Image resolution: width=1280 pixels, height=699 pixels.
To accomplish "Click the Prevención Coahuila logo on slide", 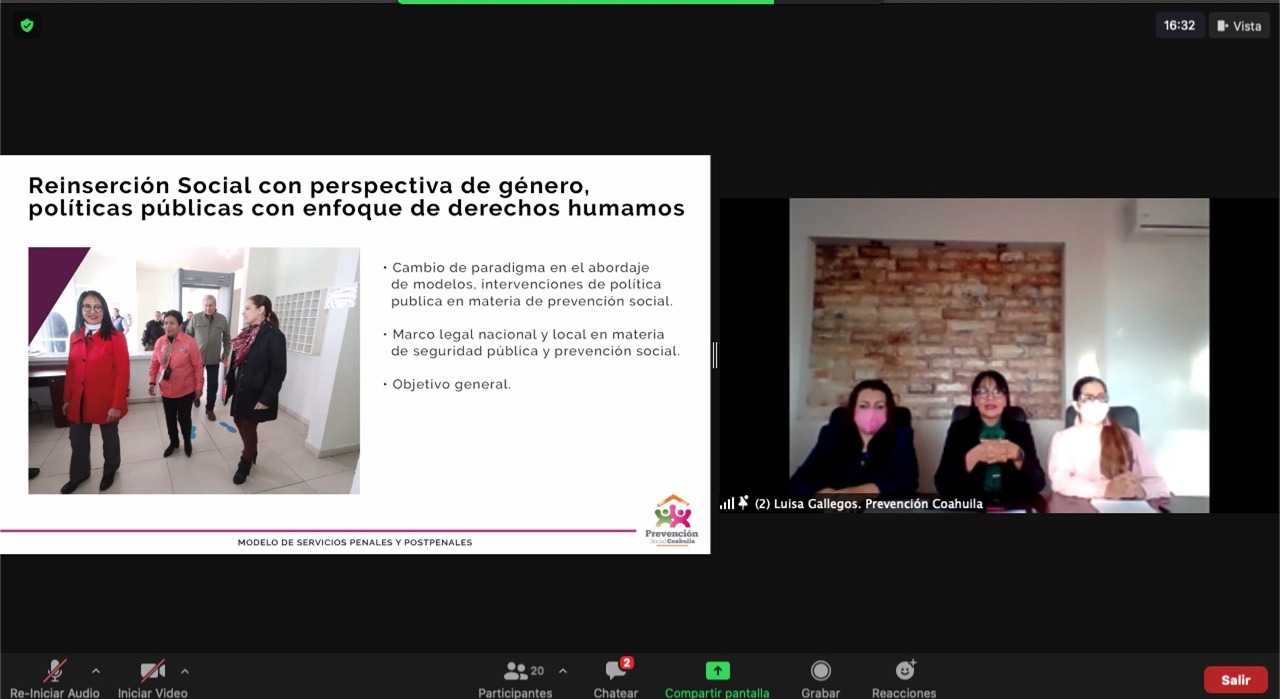I will tap(671, 521).
